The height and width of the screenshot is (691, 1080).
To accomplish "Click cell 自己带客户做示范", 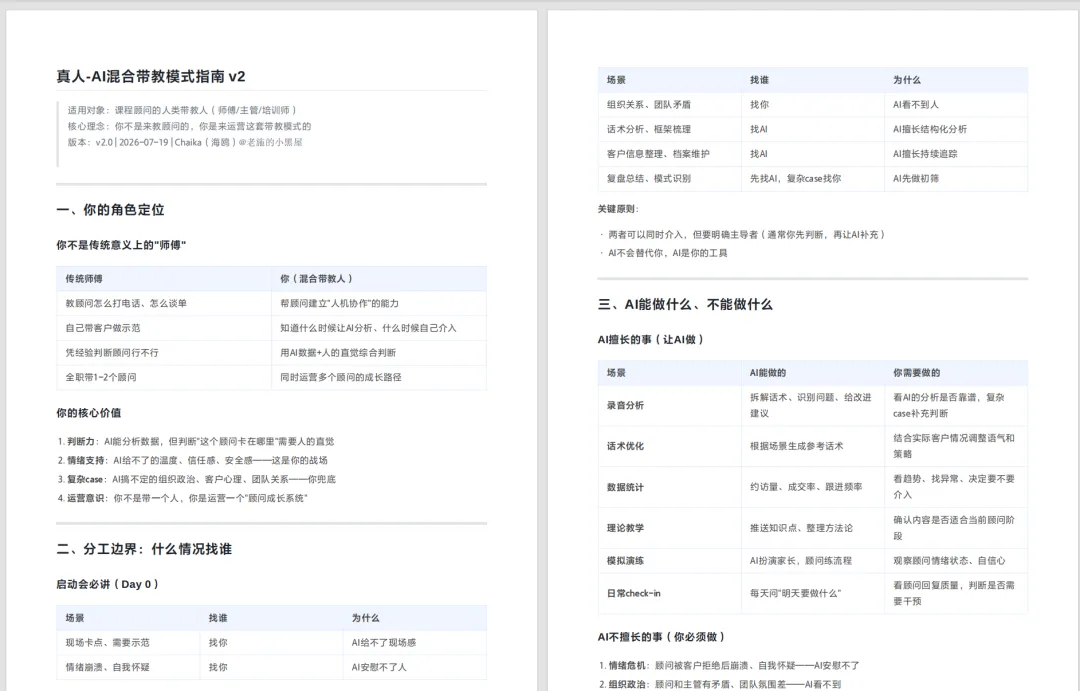I will click(103, 328).
